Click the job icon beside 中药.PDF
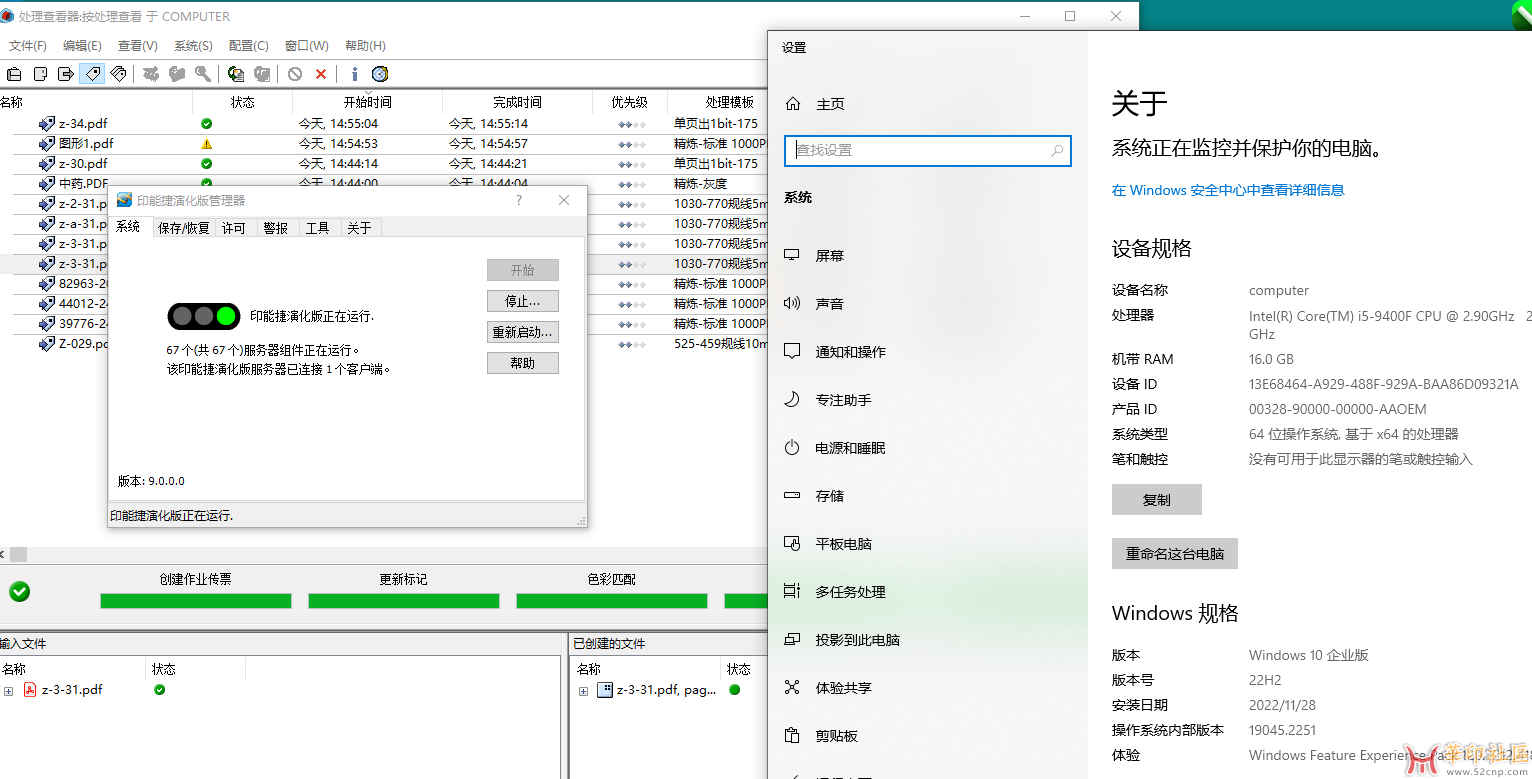 coord(47,184)
